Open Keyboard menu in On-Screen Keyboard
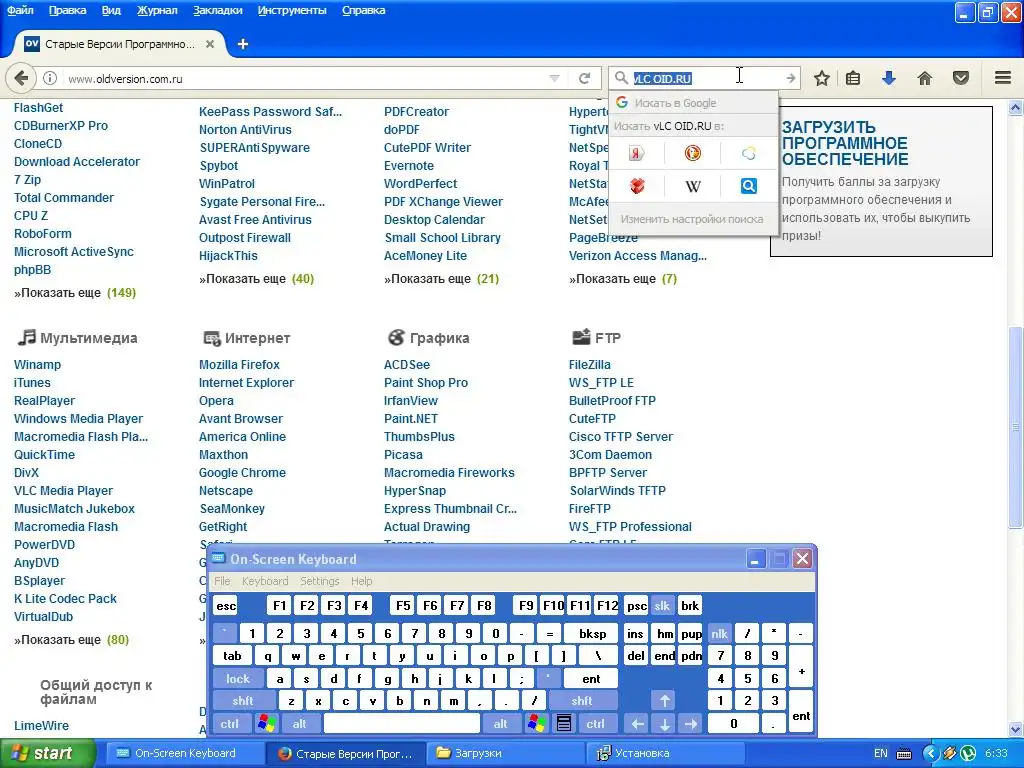Viewport: 1024px width, 768px height. click(x=264, y=581)
